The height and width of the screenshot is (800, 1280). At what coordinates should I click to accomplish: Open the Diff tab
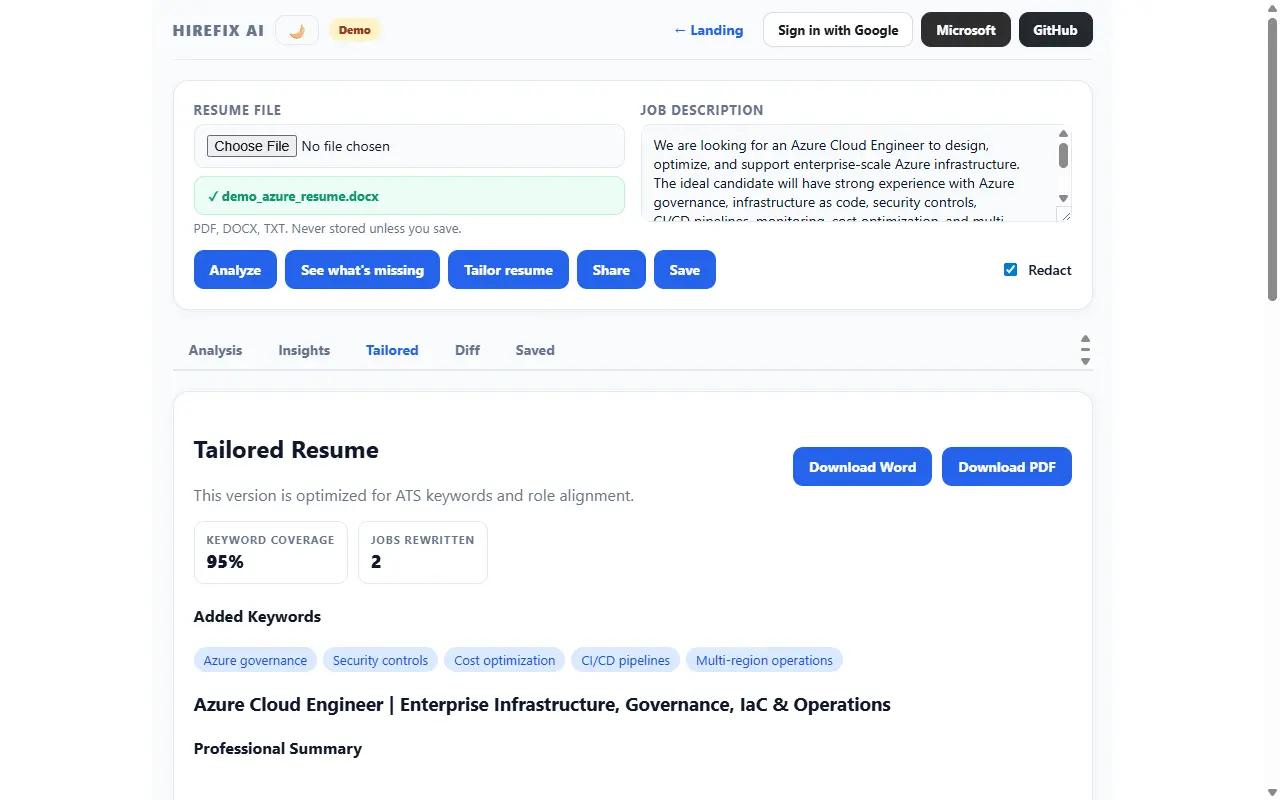click(x=467, y=350)
